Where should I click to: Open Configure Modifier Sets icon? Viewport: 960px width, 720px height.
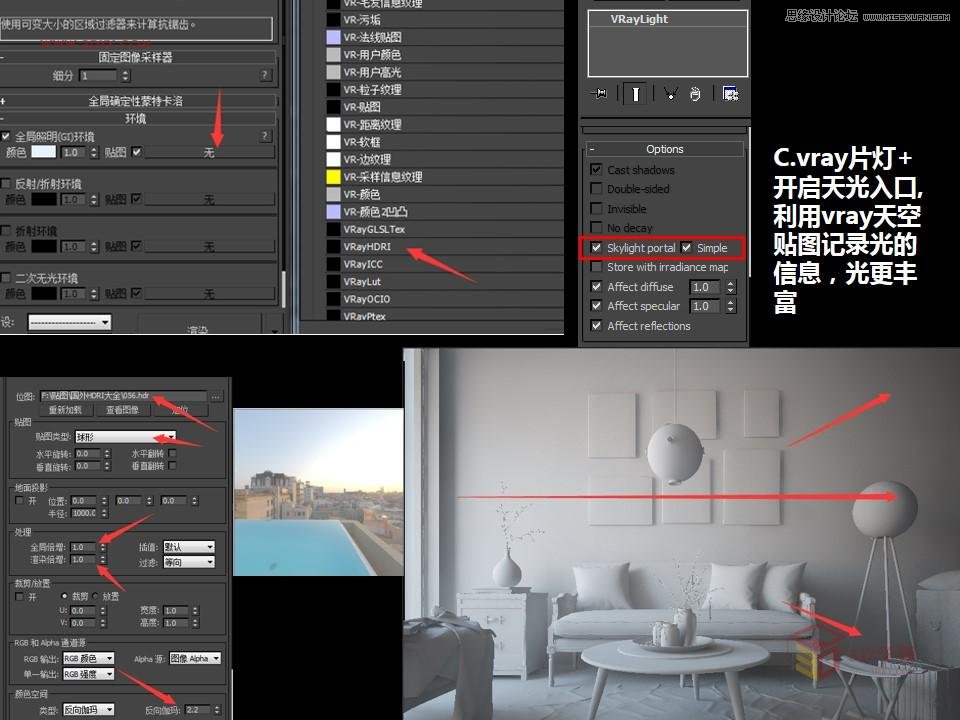click(731, 94)
